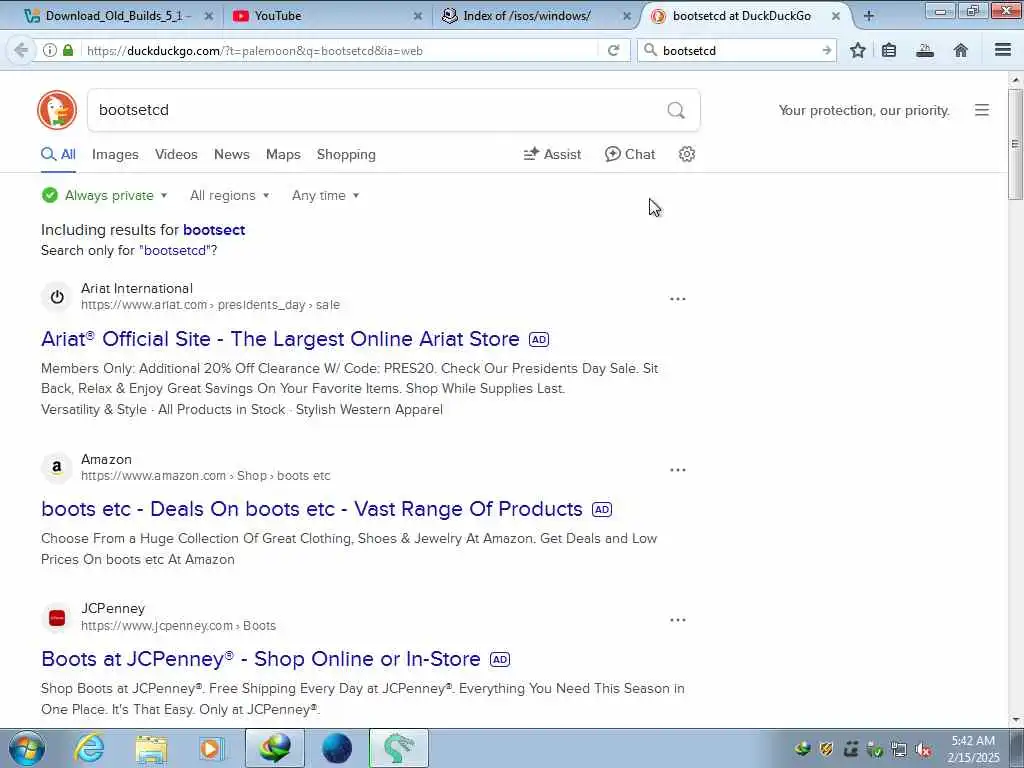Launch Internet Explorer from taskbar
1024x768 pixels.
pyautogui.click(x=89, y=748)
